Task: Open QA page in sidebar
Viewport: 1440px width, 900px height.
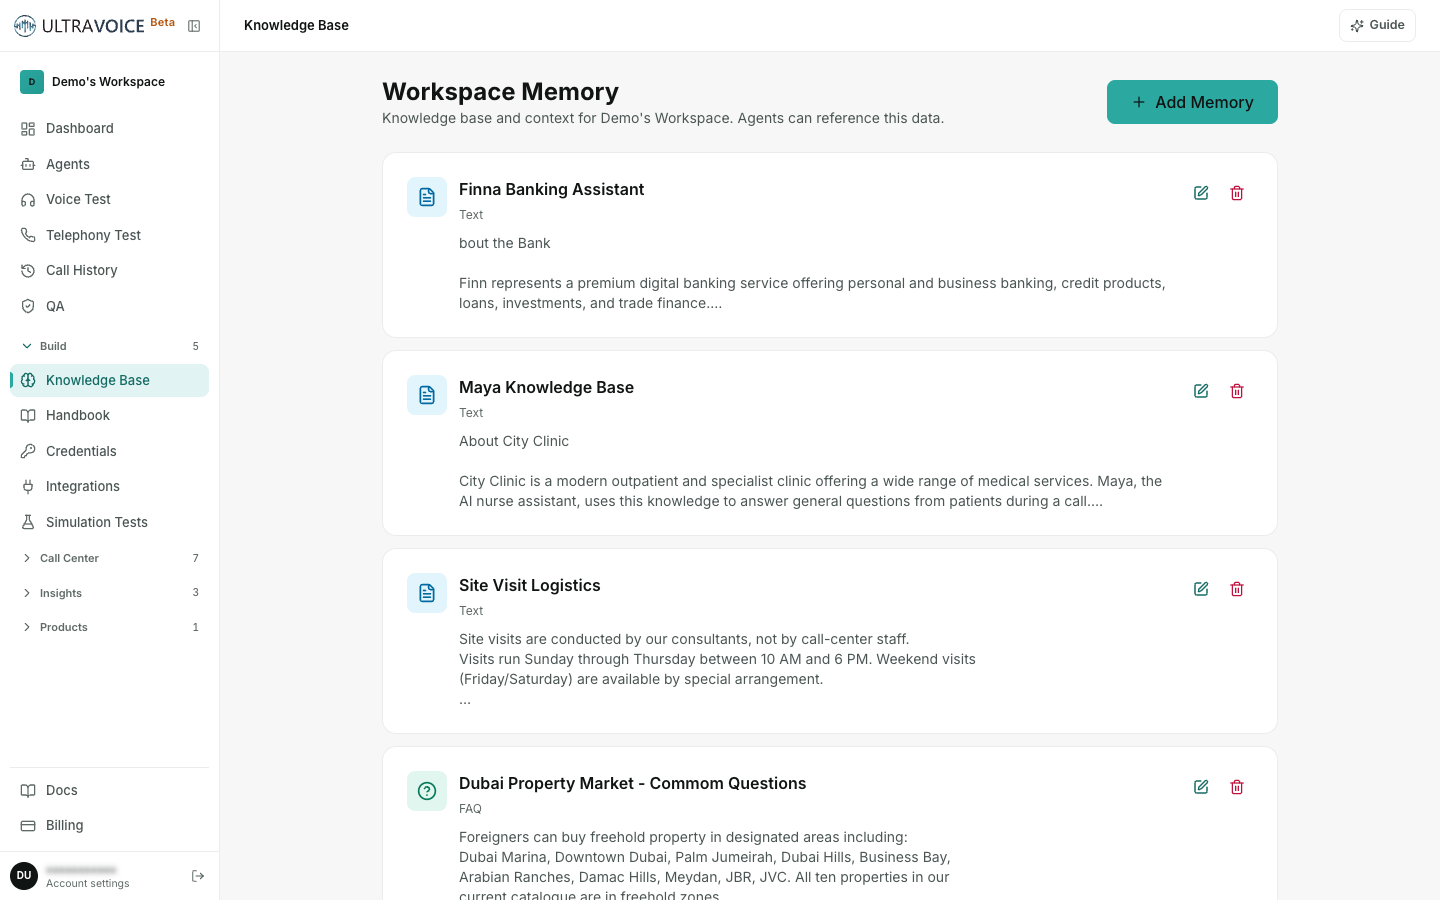Action: (109, 306)
